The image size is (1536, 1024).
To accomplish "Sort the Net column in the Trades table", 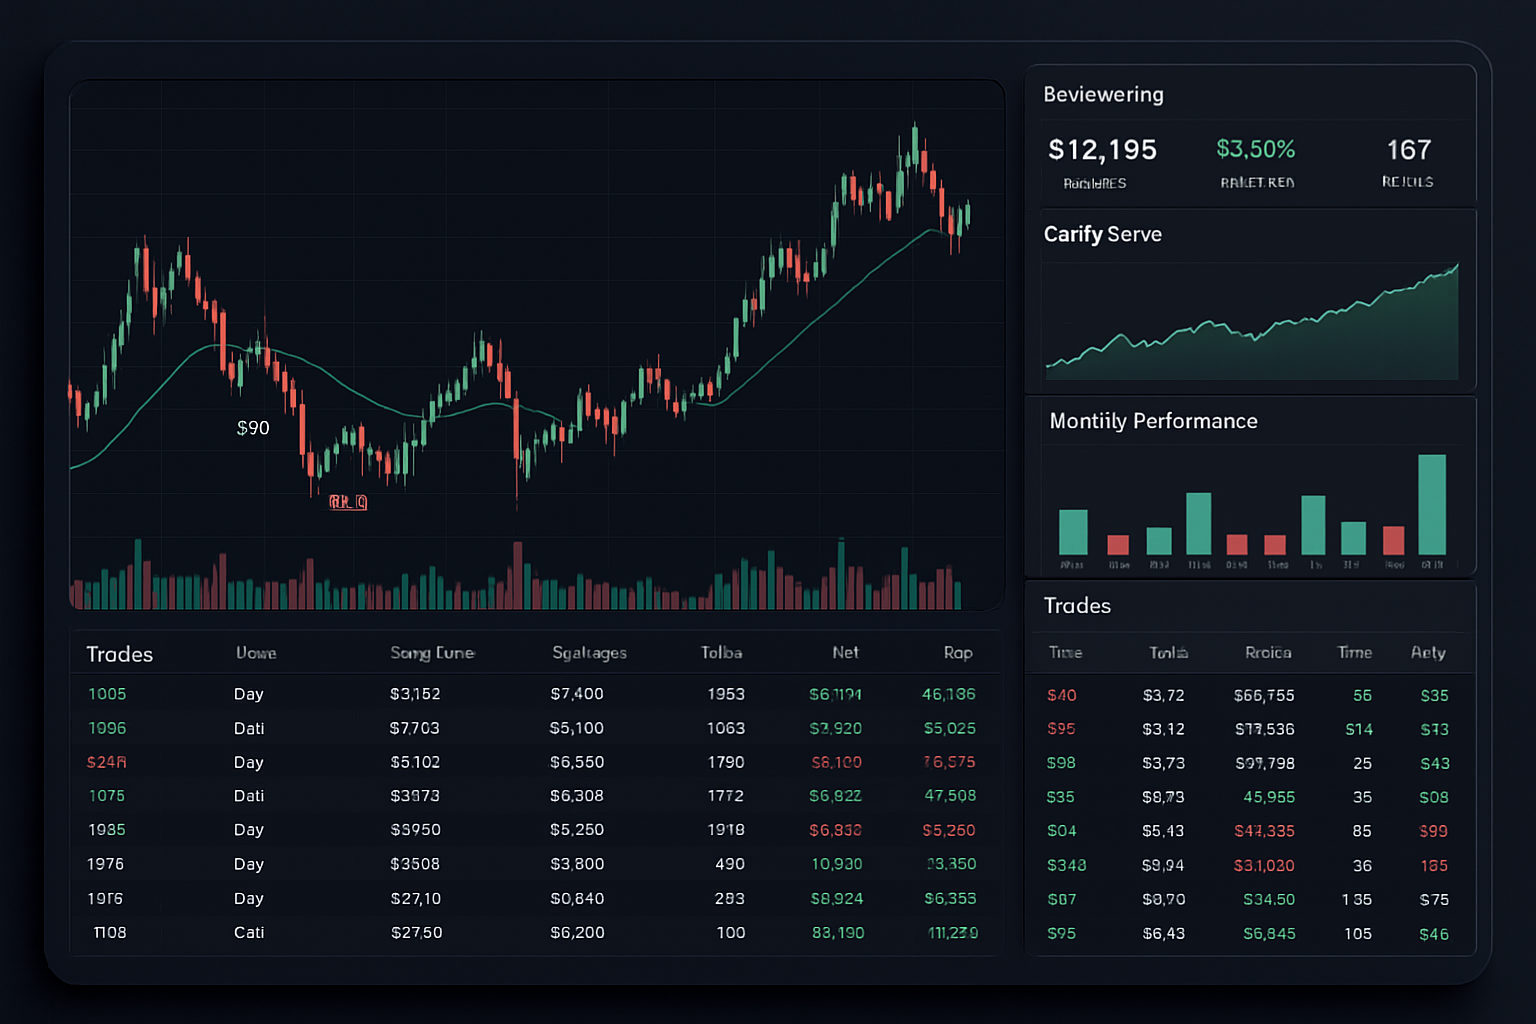I will 845,652.
